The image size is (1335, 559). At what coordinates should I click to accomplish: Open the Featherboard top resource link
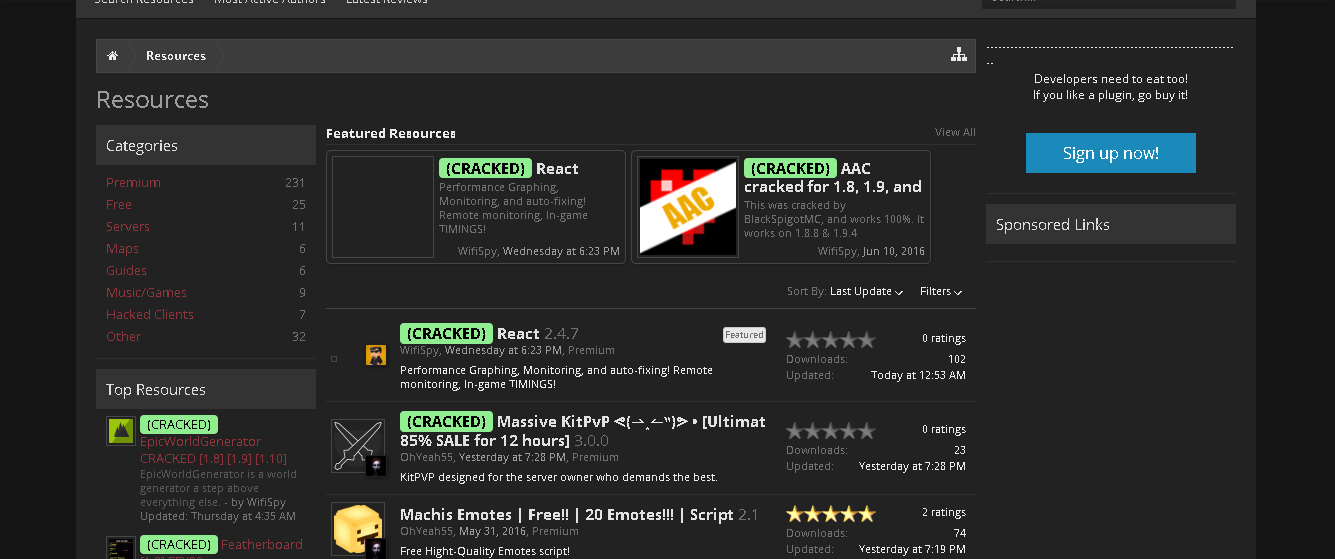pos(261,544)
